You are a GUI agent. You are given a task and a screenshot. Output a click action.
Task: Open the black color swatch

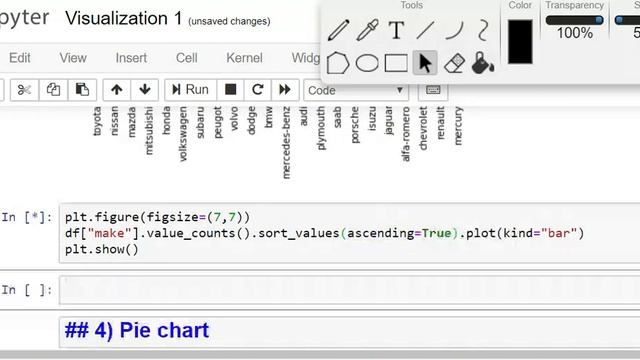pos(520,42)
